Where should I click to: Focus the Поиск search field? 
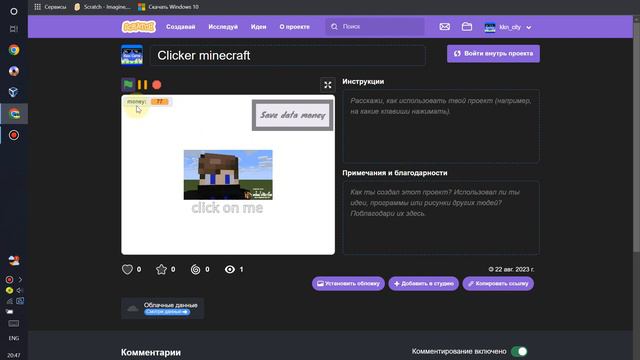(375, 27)
